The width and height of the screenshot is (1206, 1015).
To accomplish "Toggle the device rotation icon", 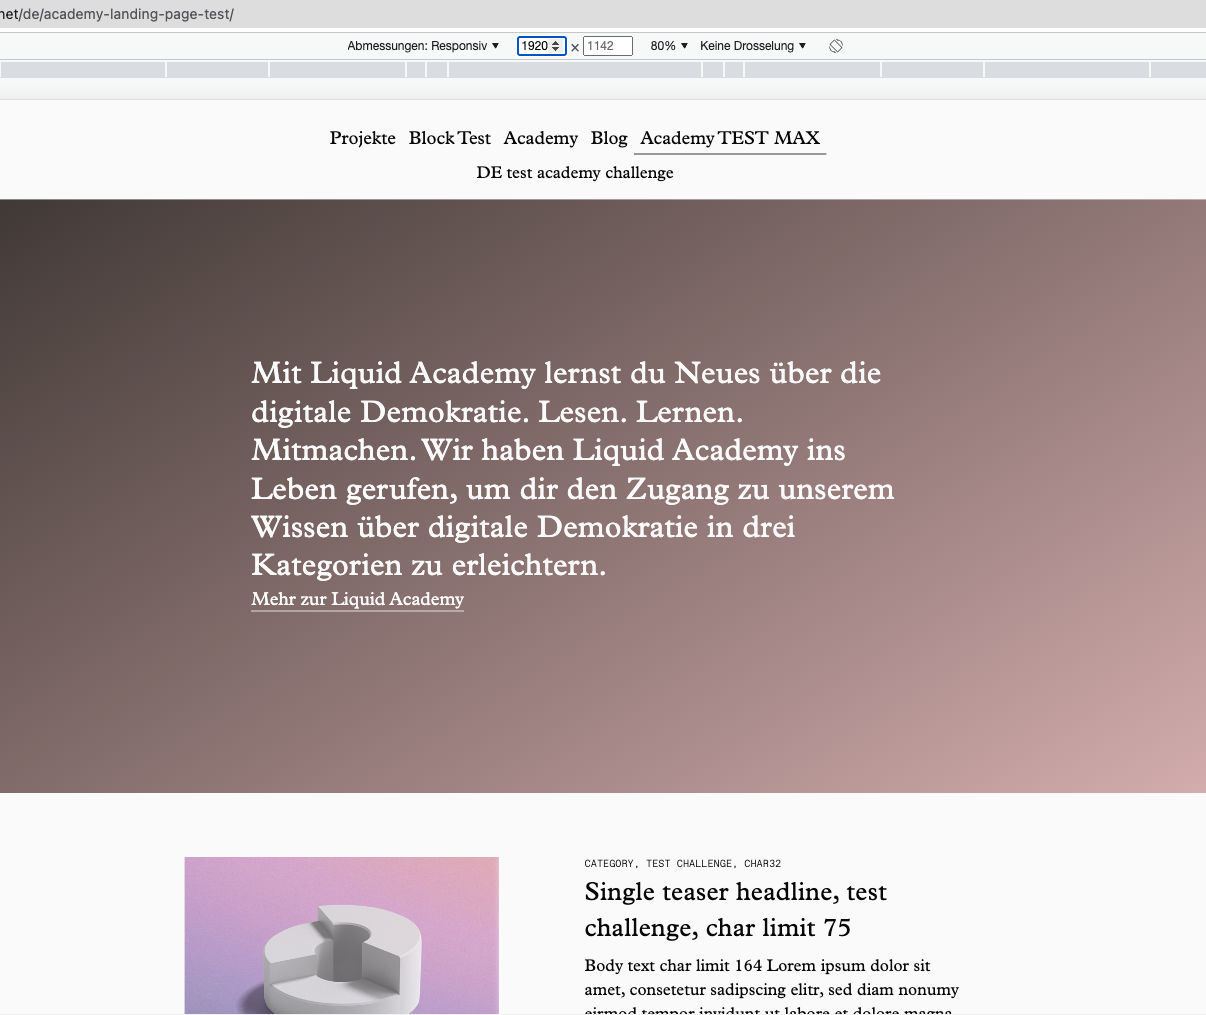I will point(836,46).
